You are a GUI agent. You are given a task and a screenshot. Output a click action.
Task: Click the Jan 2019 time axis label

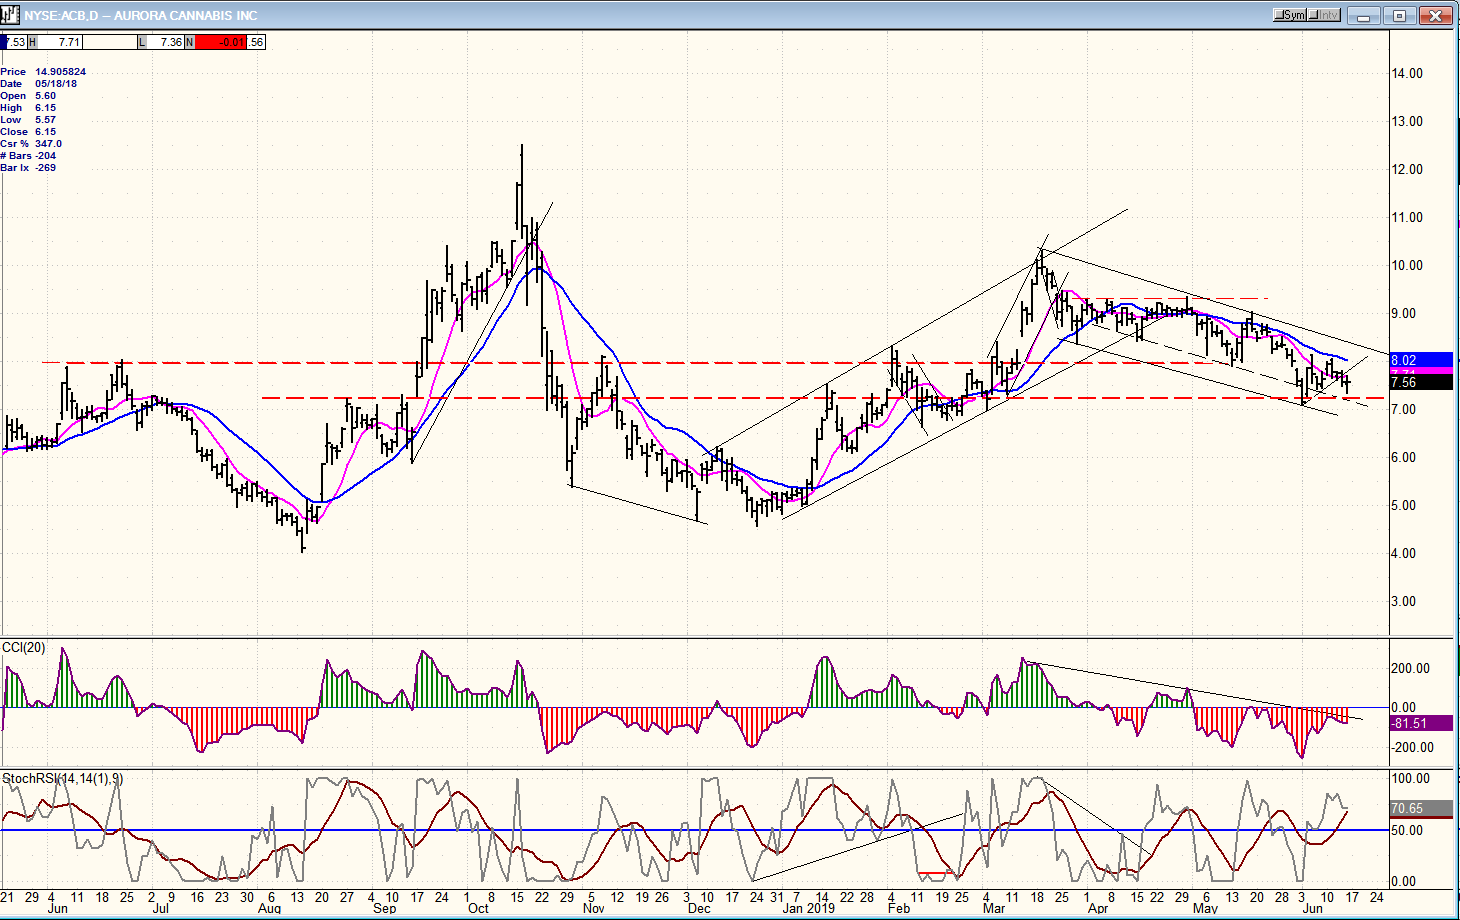tap(808, 908)
